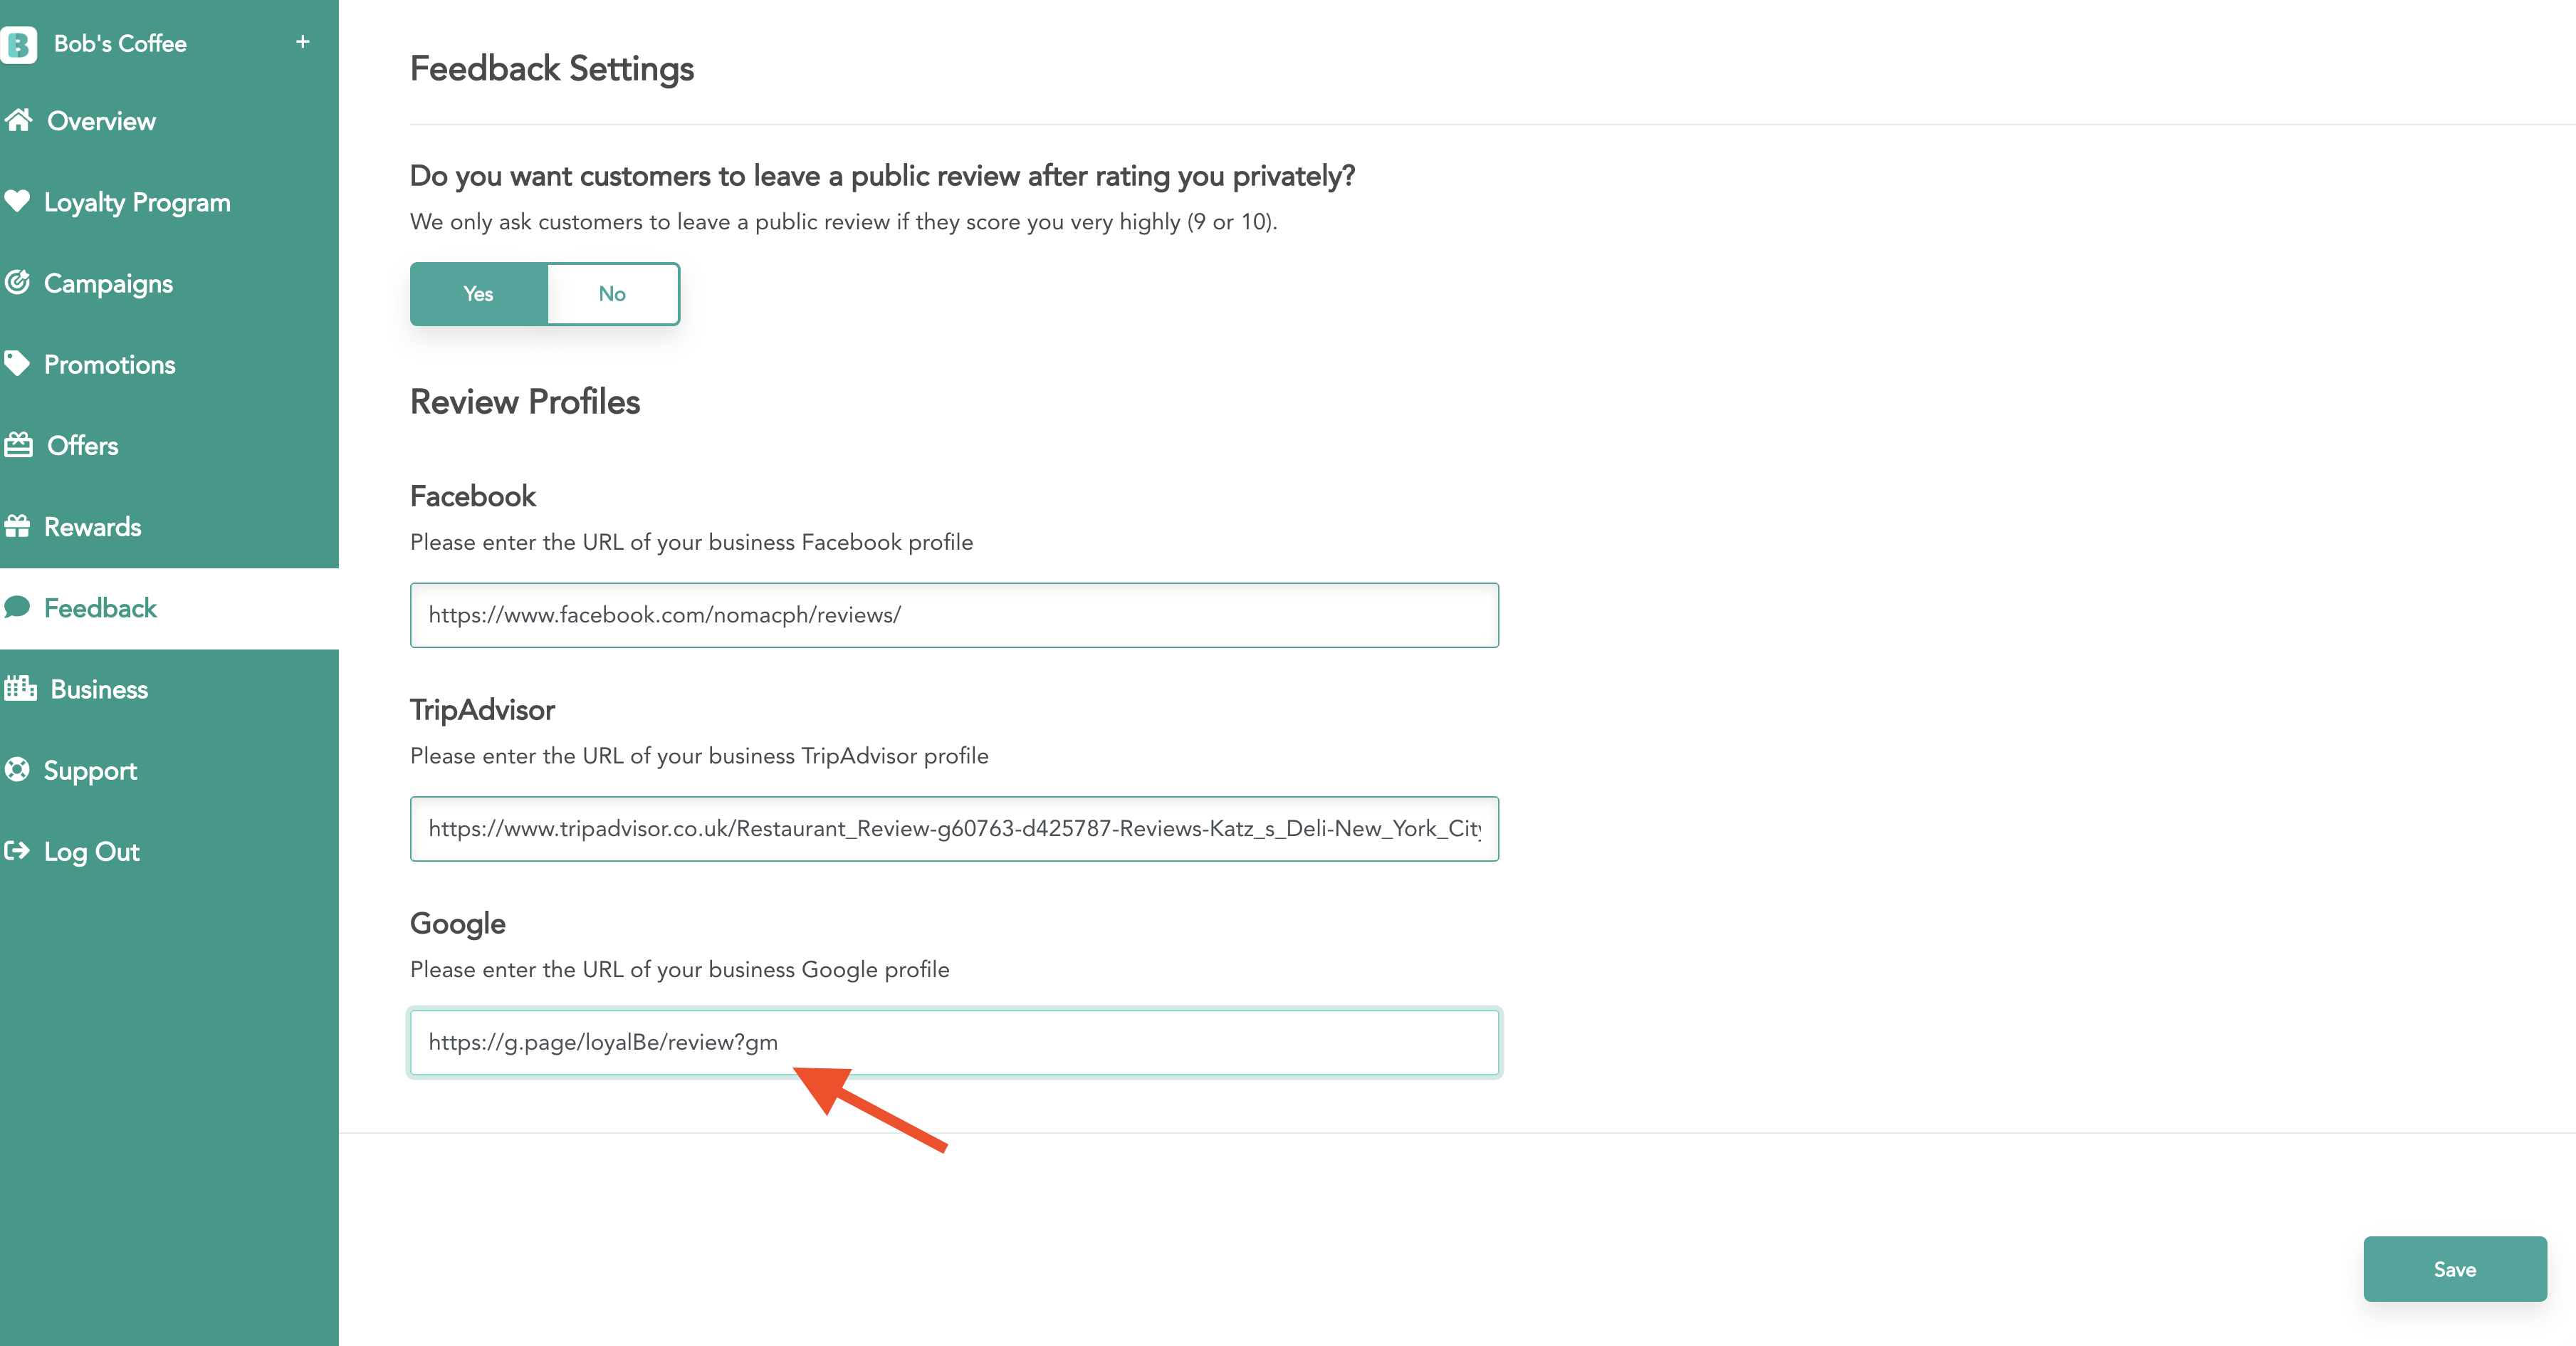Click the Overview house icon
This screenshot has width=2576, height=1346.
pos(19,121)
